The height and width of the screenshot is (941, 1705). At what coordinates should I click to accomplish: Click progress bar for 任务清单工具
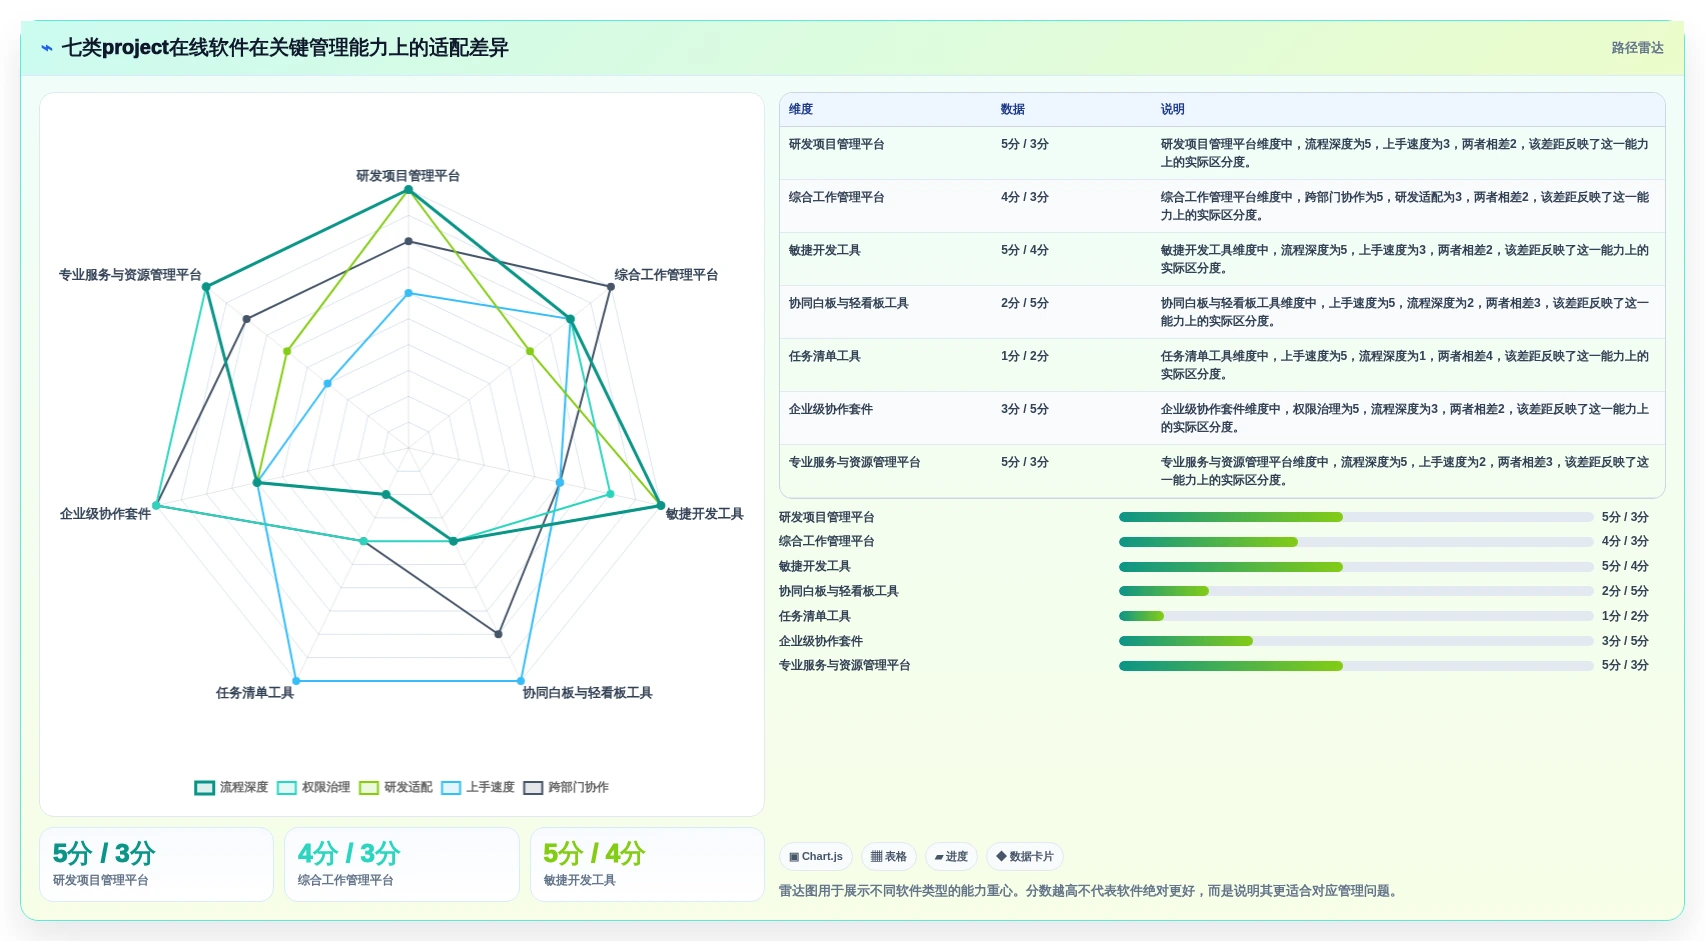coord(1356,616)
